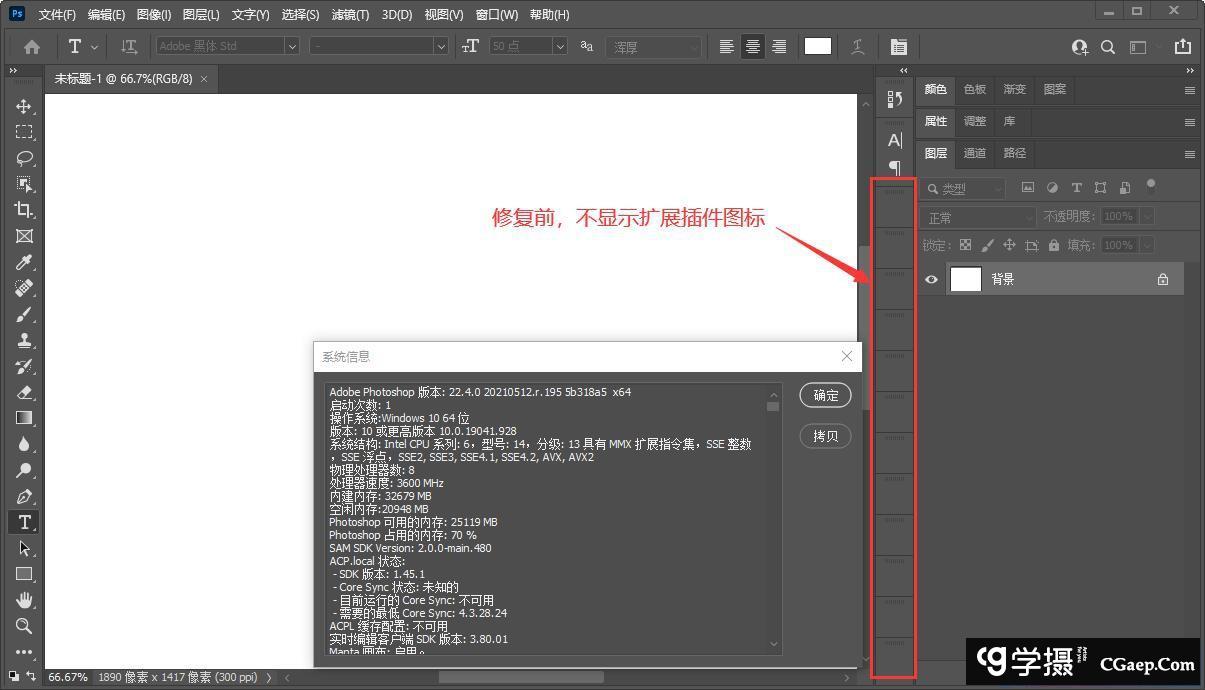The width and height of the screenshot is (1205, 690).
Task: Switch to the 通道 tab
Action: pos(974,153)
